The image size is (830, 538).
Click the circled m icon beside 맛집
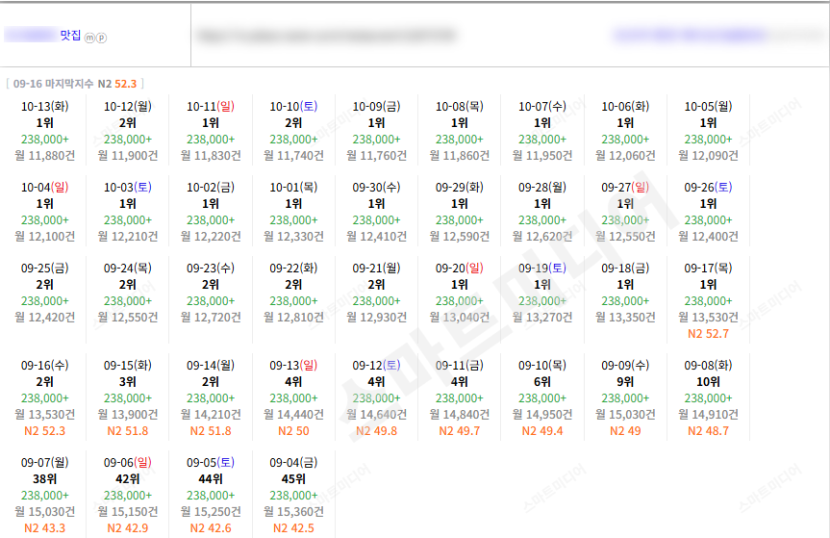coord(89,38)
